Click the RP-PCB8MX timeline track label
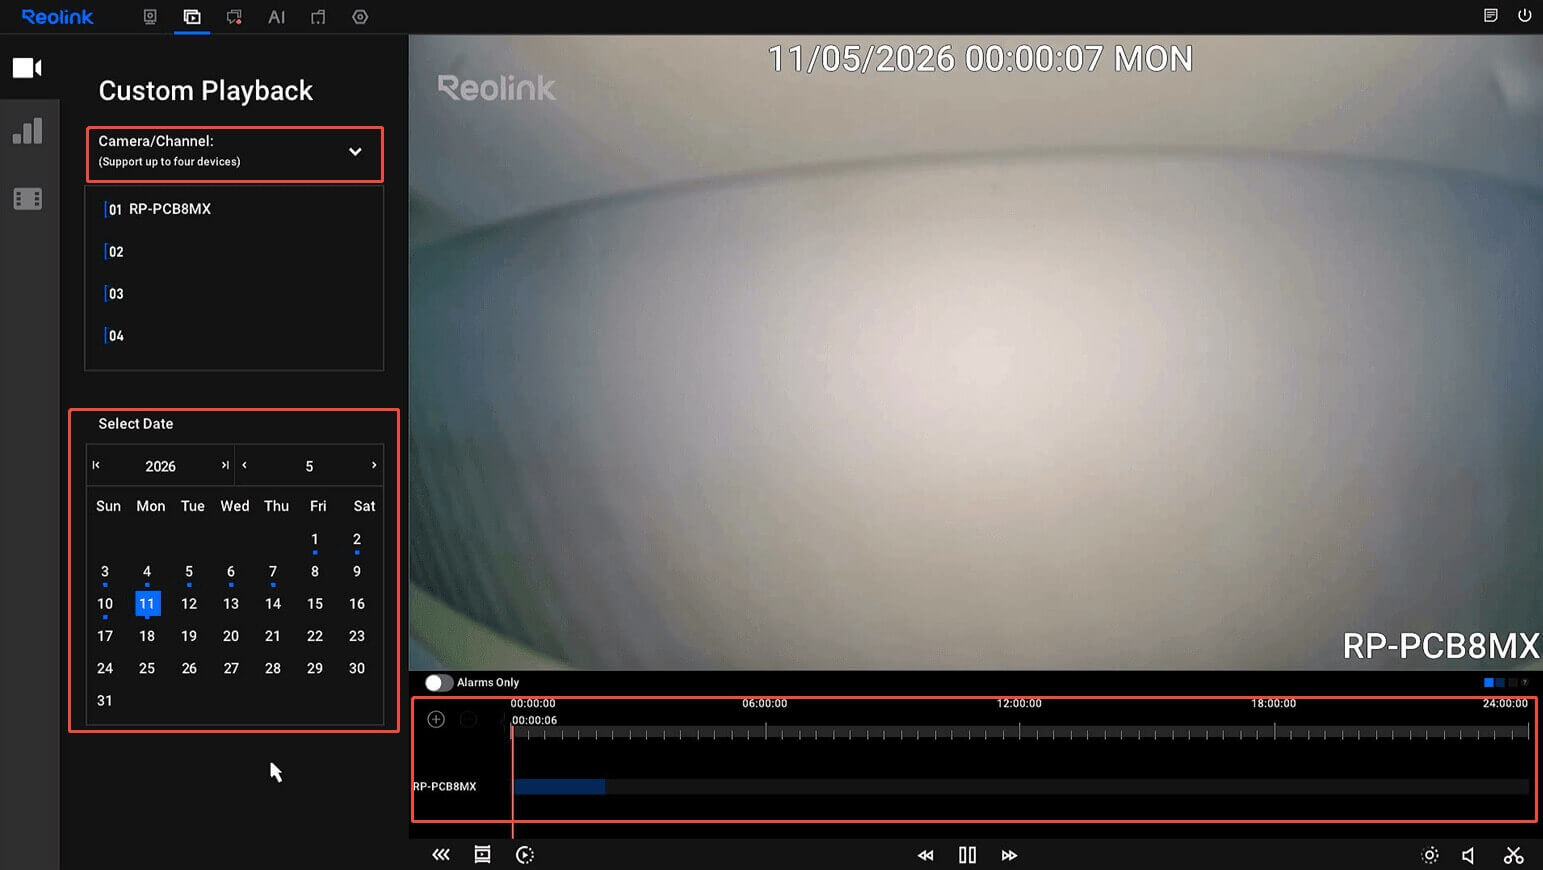 [445, 787]
